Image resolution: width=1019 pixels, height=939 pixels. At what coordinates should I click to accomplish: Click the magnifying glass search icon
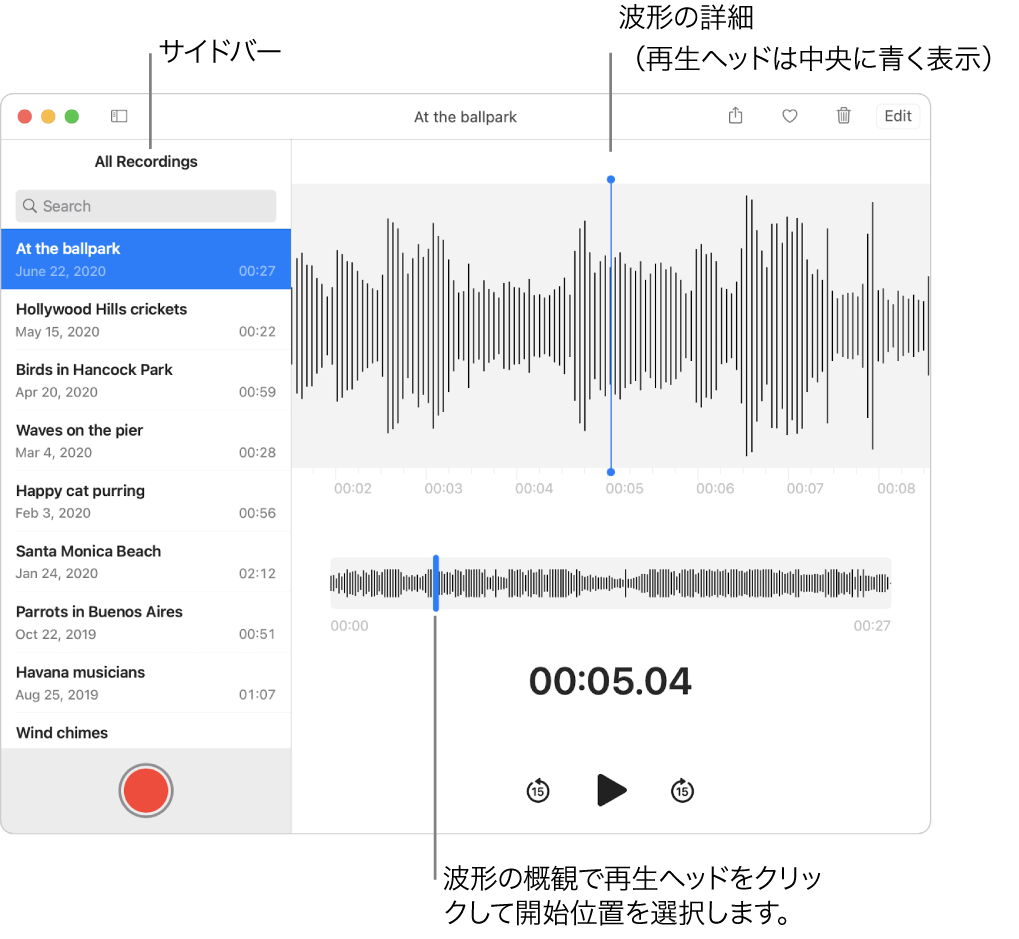(29, 206)
